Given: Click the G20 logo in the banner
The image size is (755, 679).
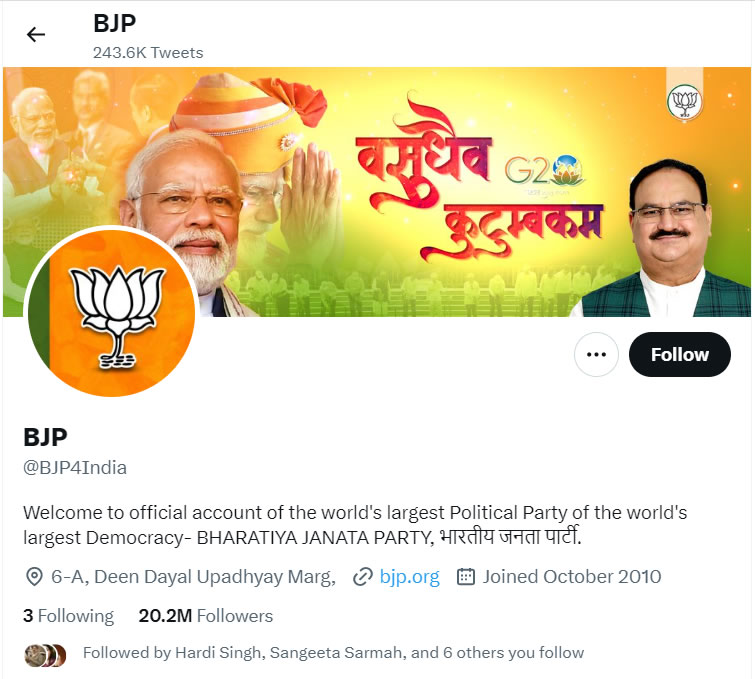Looking at the screenshot, I should (544, 170).
